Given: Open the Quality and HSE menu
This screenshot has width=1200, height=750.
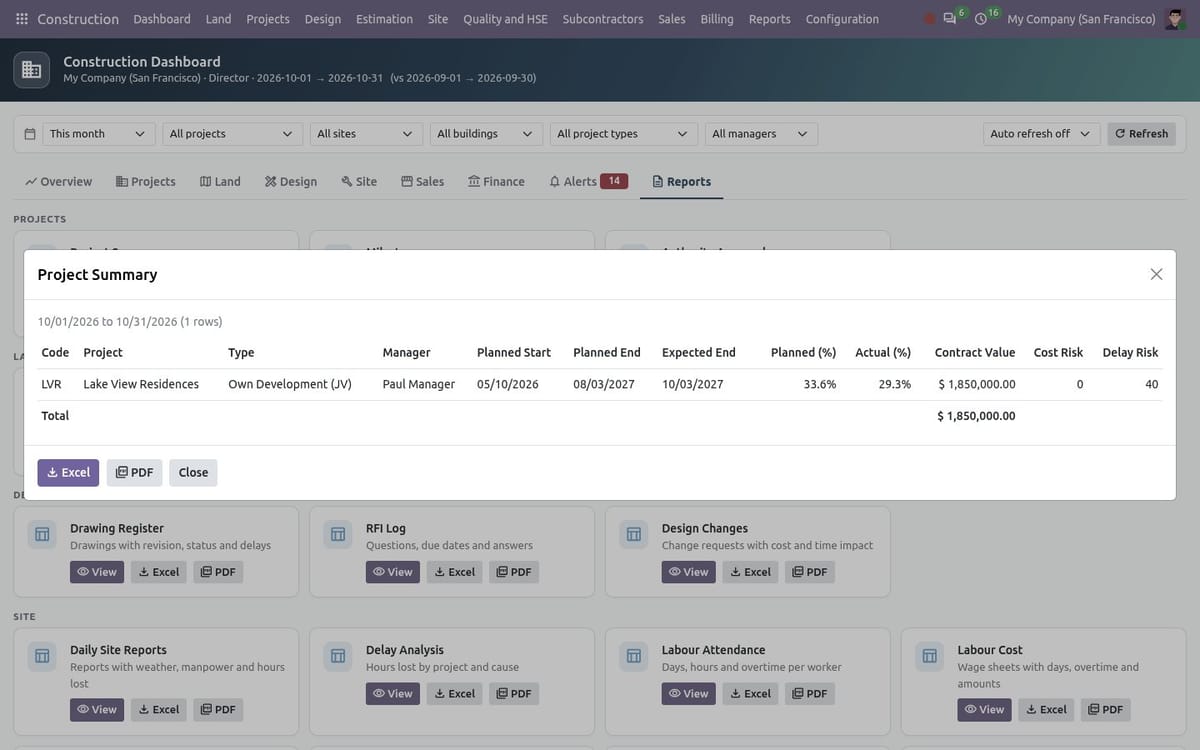Looking at the screenshot, I should [x=505, y=19].
